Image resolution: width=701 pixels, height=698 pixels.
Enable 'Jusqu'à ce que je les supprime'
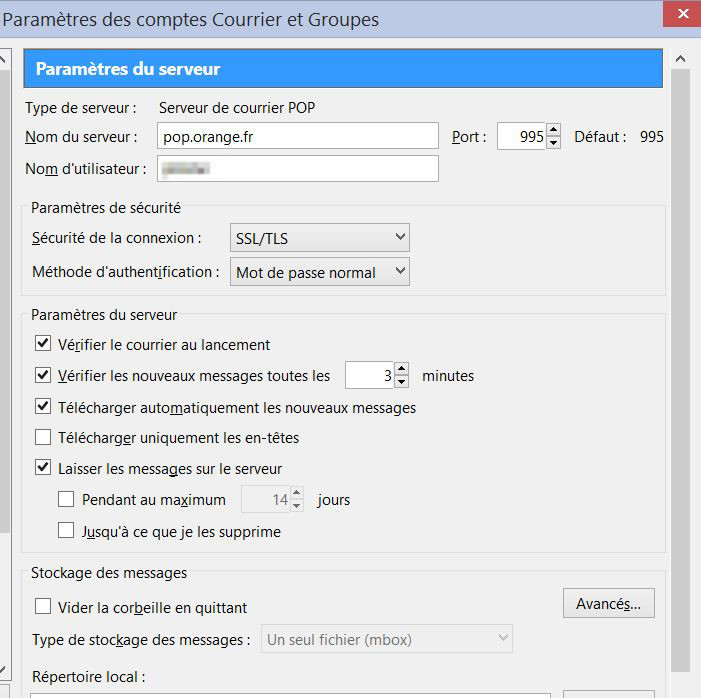click(66, 531)
